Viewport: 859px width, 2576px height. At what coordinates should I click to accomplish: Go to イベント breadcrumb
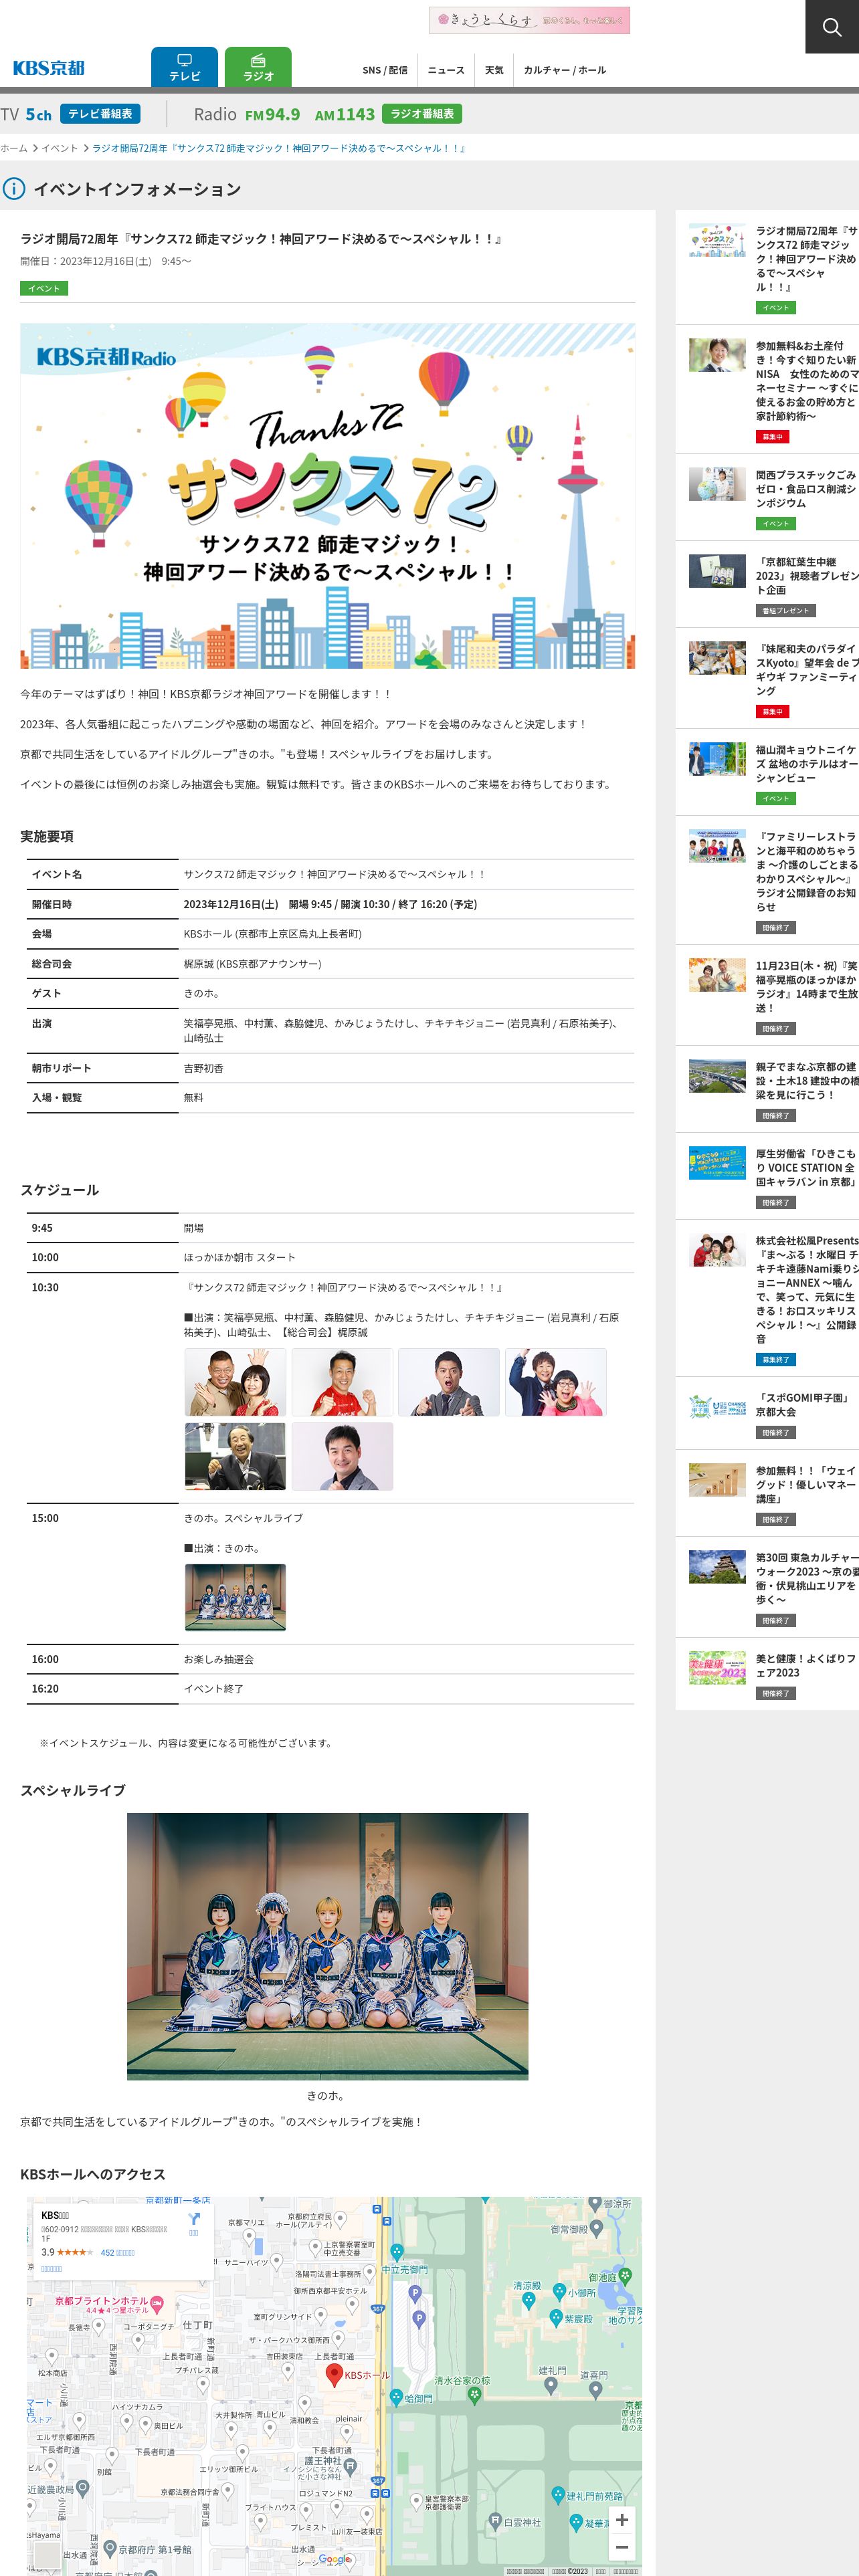coord(59,148)
